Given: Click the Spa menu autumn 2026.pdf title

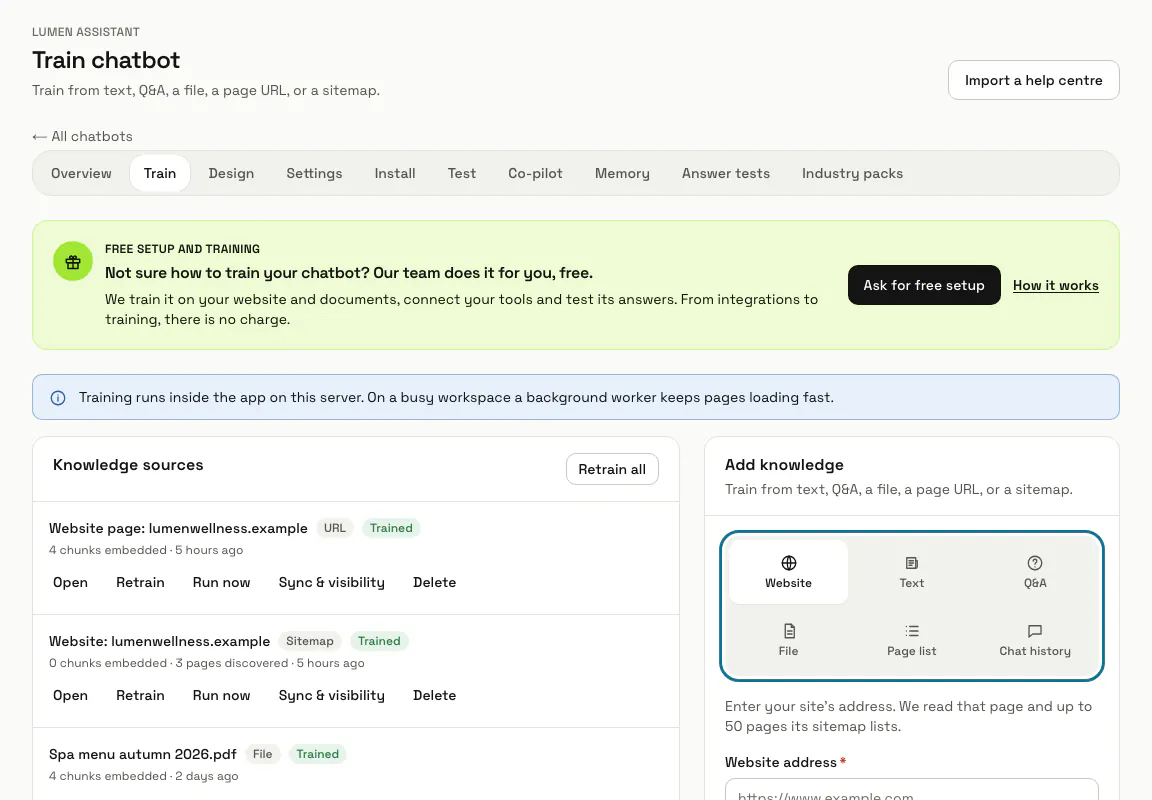Looking at the screenshot, I should [143, 754].
